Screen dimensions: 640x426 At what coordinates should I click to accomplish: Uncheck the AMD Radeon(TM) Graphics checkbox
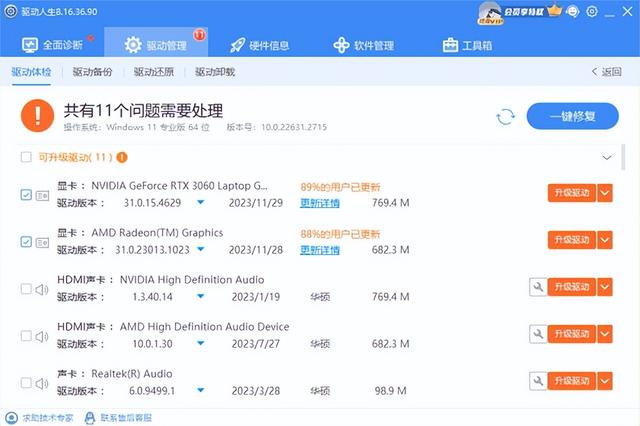tap(26, 242)
